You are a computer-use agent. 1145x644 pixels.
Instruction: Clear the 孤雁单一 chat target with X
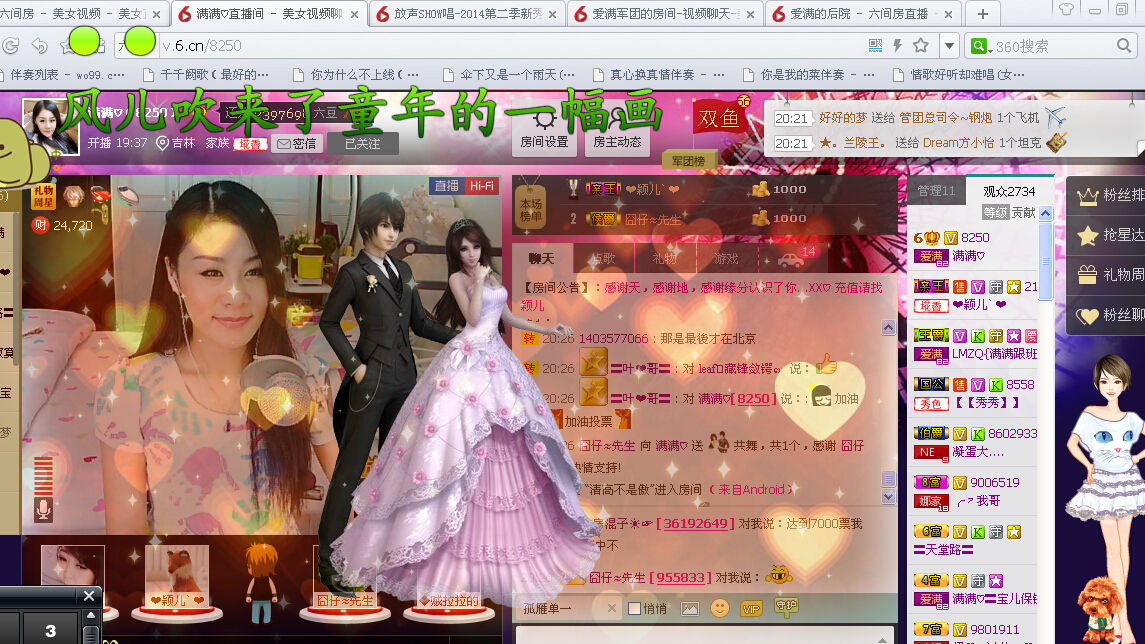[612, 608]
